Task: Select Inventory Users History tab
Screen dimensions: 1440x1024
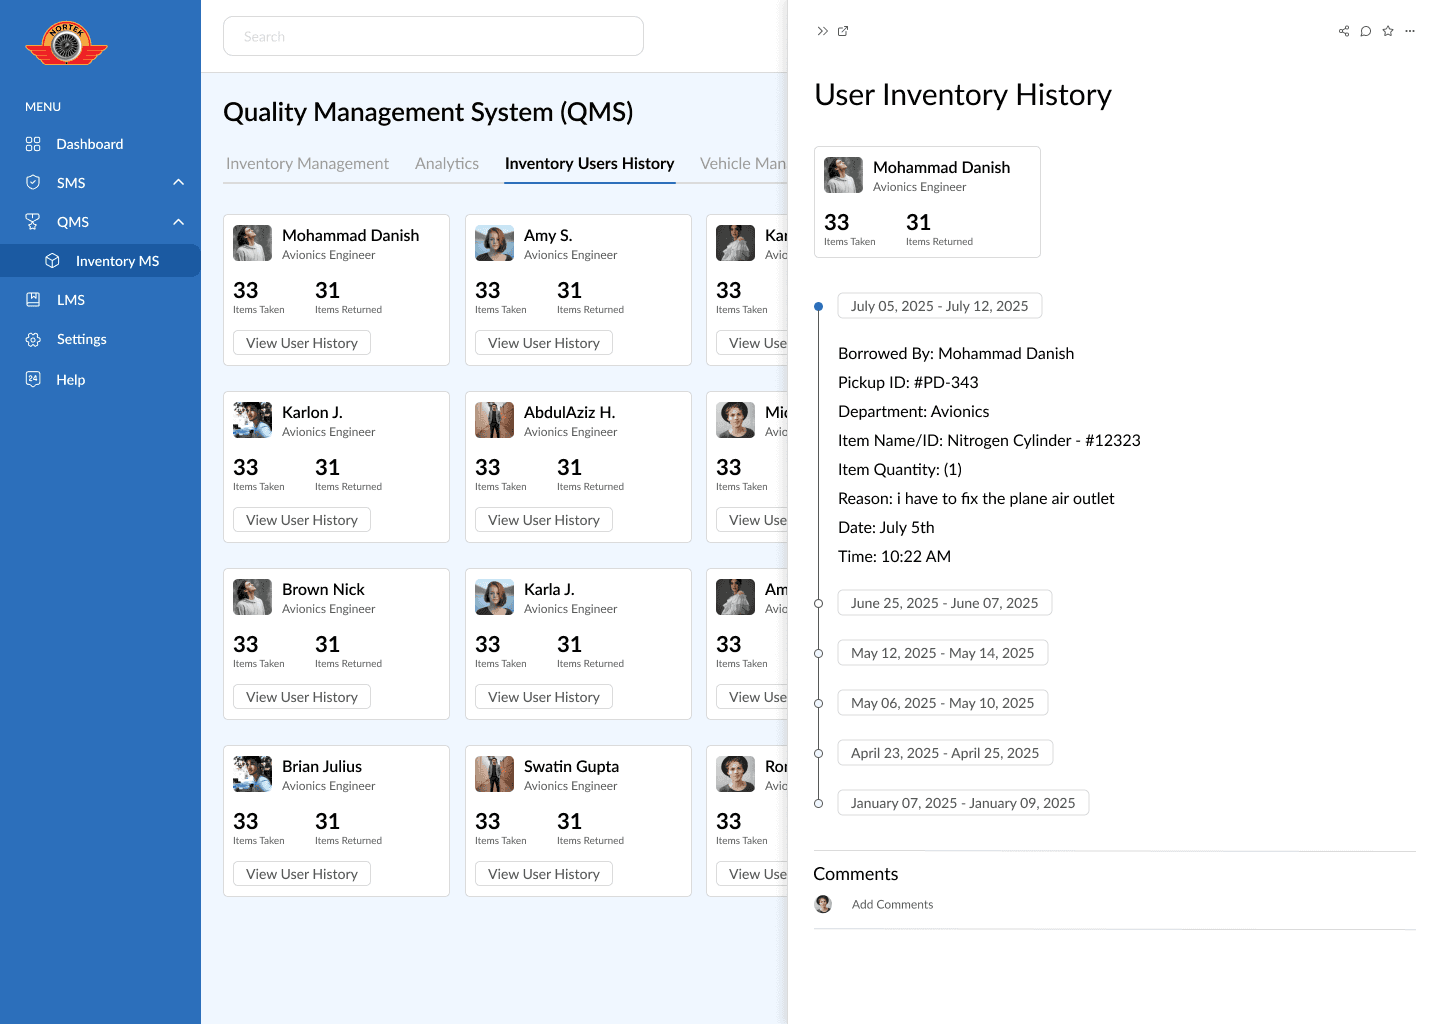Action: click(x=589, y=163)
